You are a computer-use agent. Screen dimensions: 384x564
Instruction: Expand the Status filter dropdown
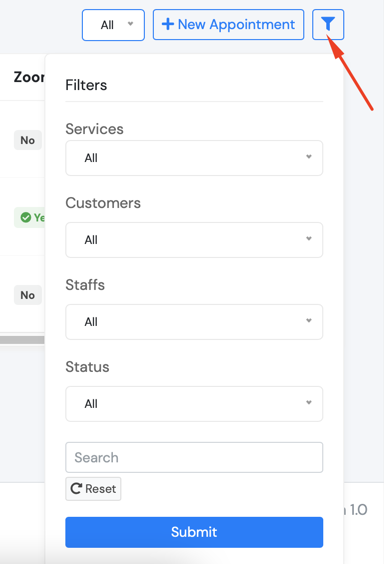point(194,404)
